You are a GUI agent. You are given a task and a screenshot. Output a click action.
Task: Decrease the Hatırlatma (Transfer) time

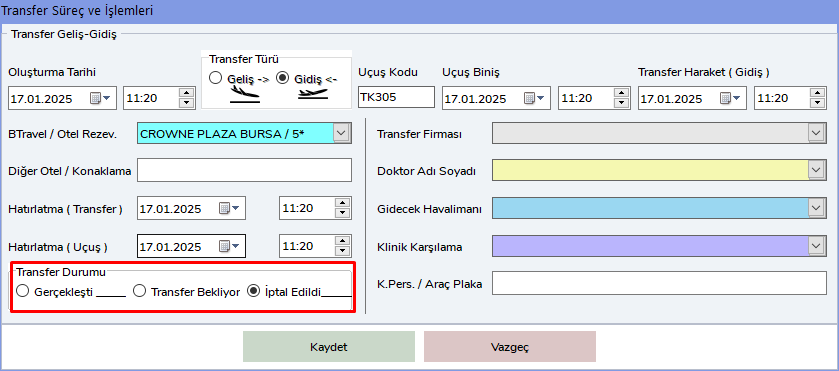tap(342, 213)
